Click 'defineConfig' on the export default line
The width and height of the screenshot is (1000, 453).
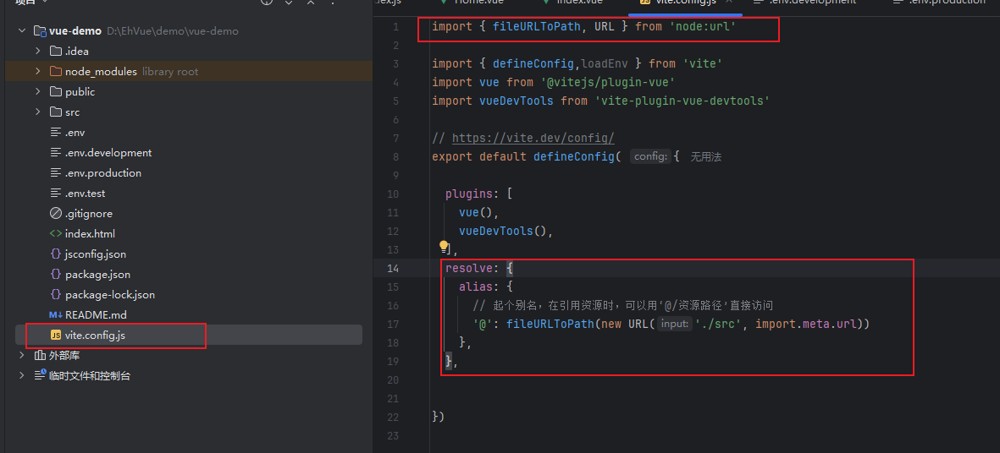(573, 157)
